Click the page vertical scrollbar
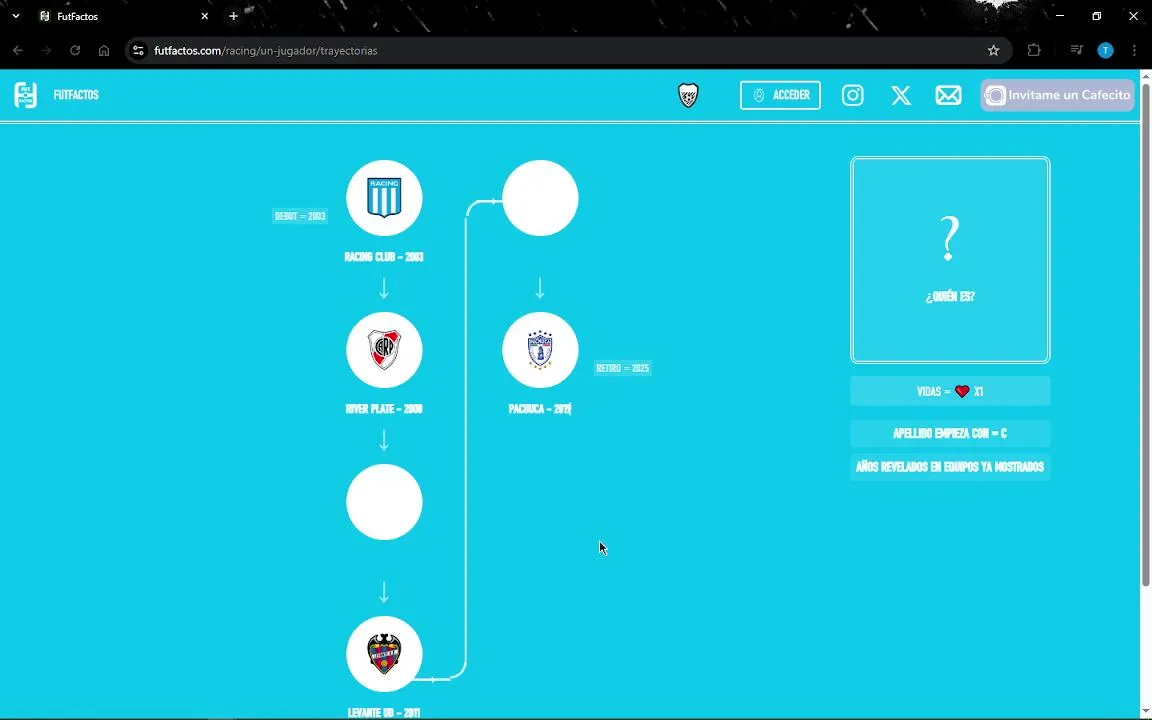 click(1145, 335)
